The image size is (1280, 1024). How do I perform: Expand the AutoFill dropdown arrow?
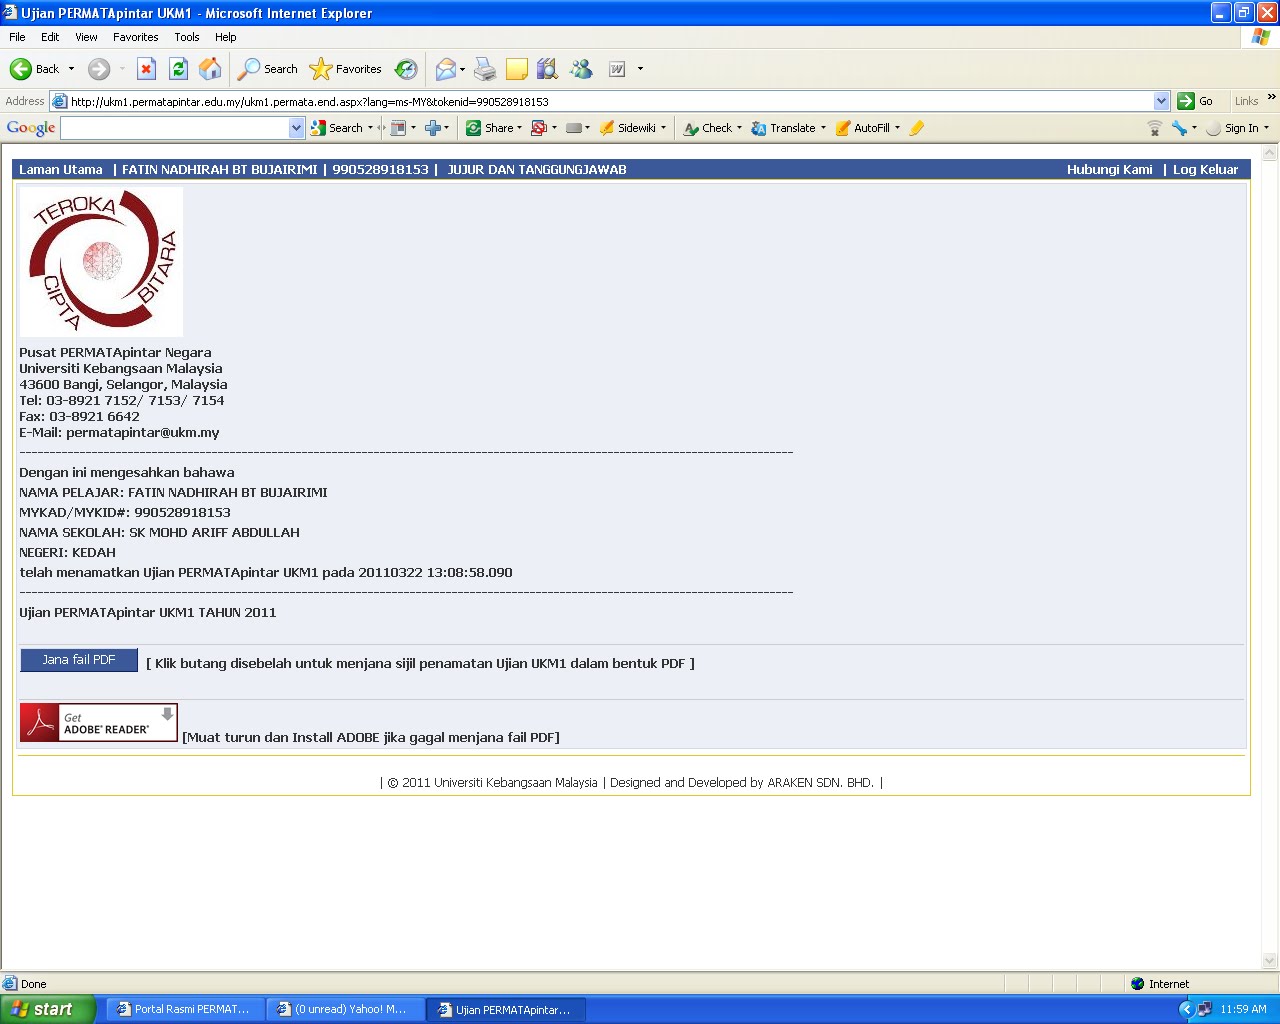897,128
